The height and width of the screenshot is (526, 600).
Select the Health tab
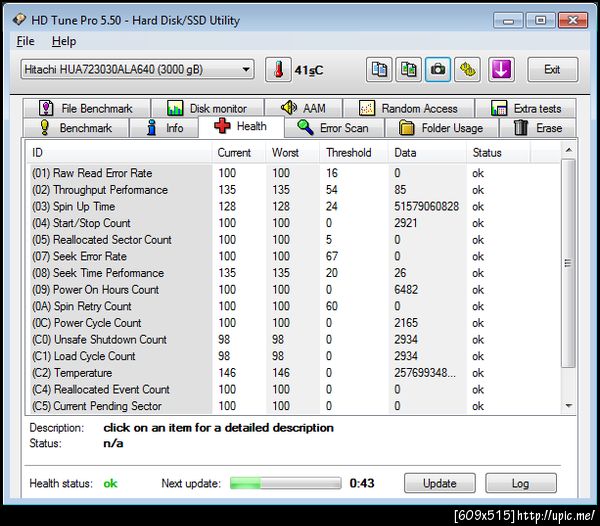coord(241,126)
